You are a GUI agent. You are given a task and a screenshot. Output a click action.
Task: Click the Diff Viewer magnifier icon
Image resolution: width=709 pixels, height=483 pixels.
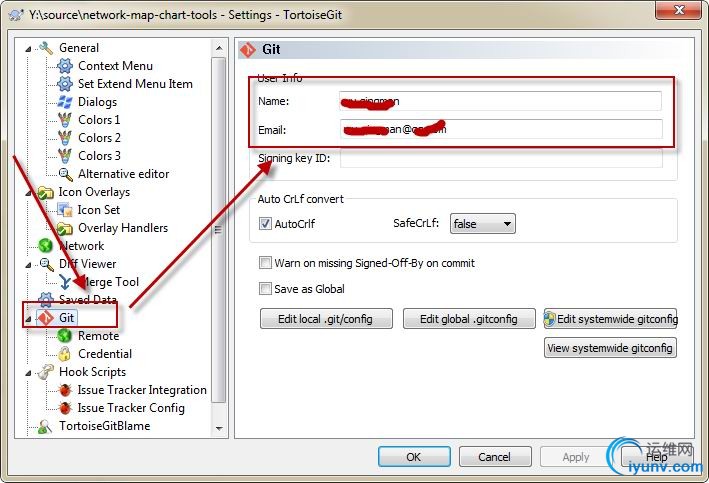click(x=46, y=264)
